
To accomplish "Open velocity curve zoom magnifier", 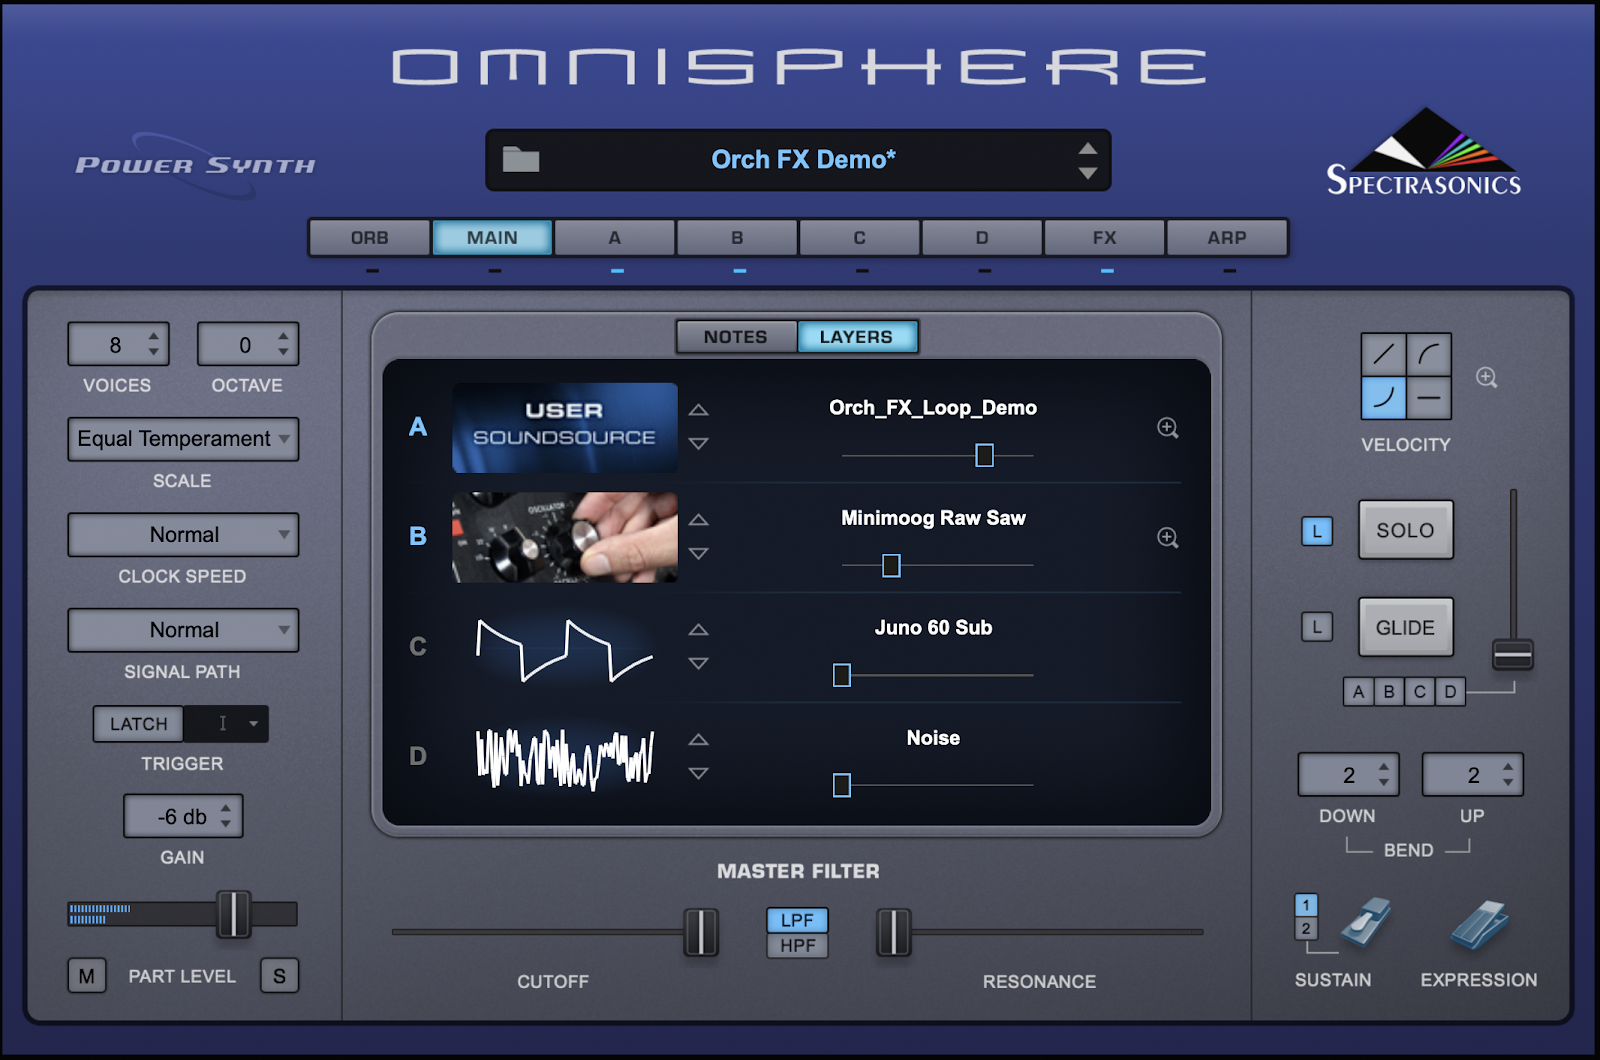I will coord(1487,378).
